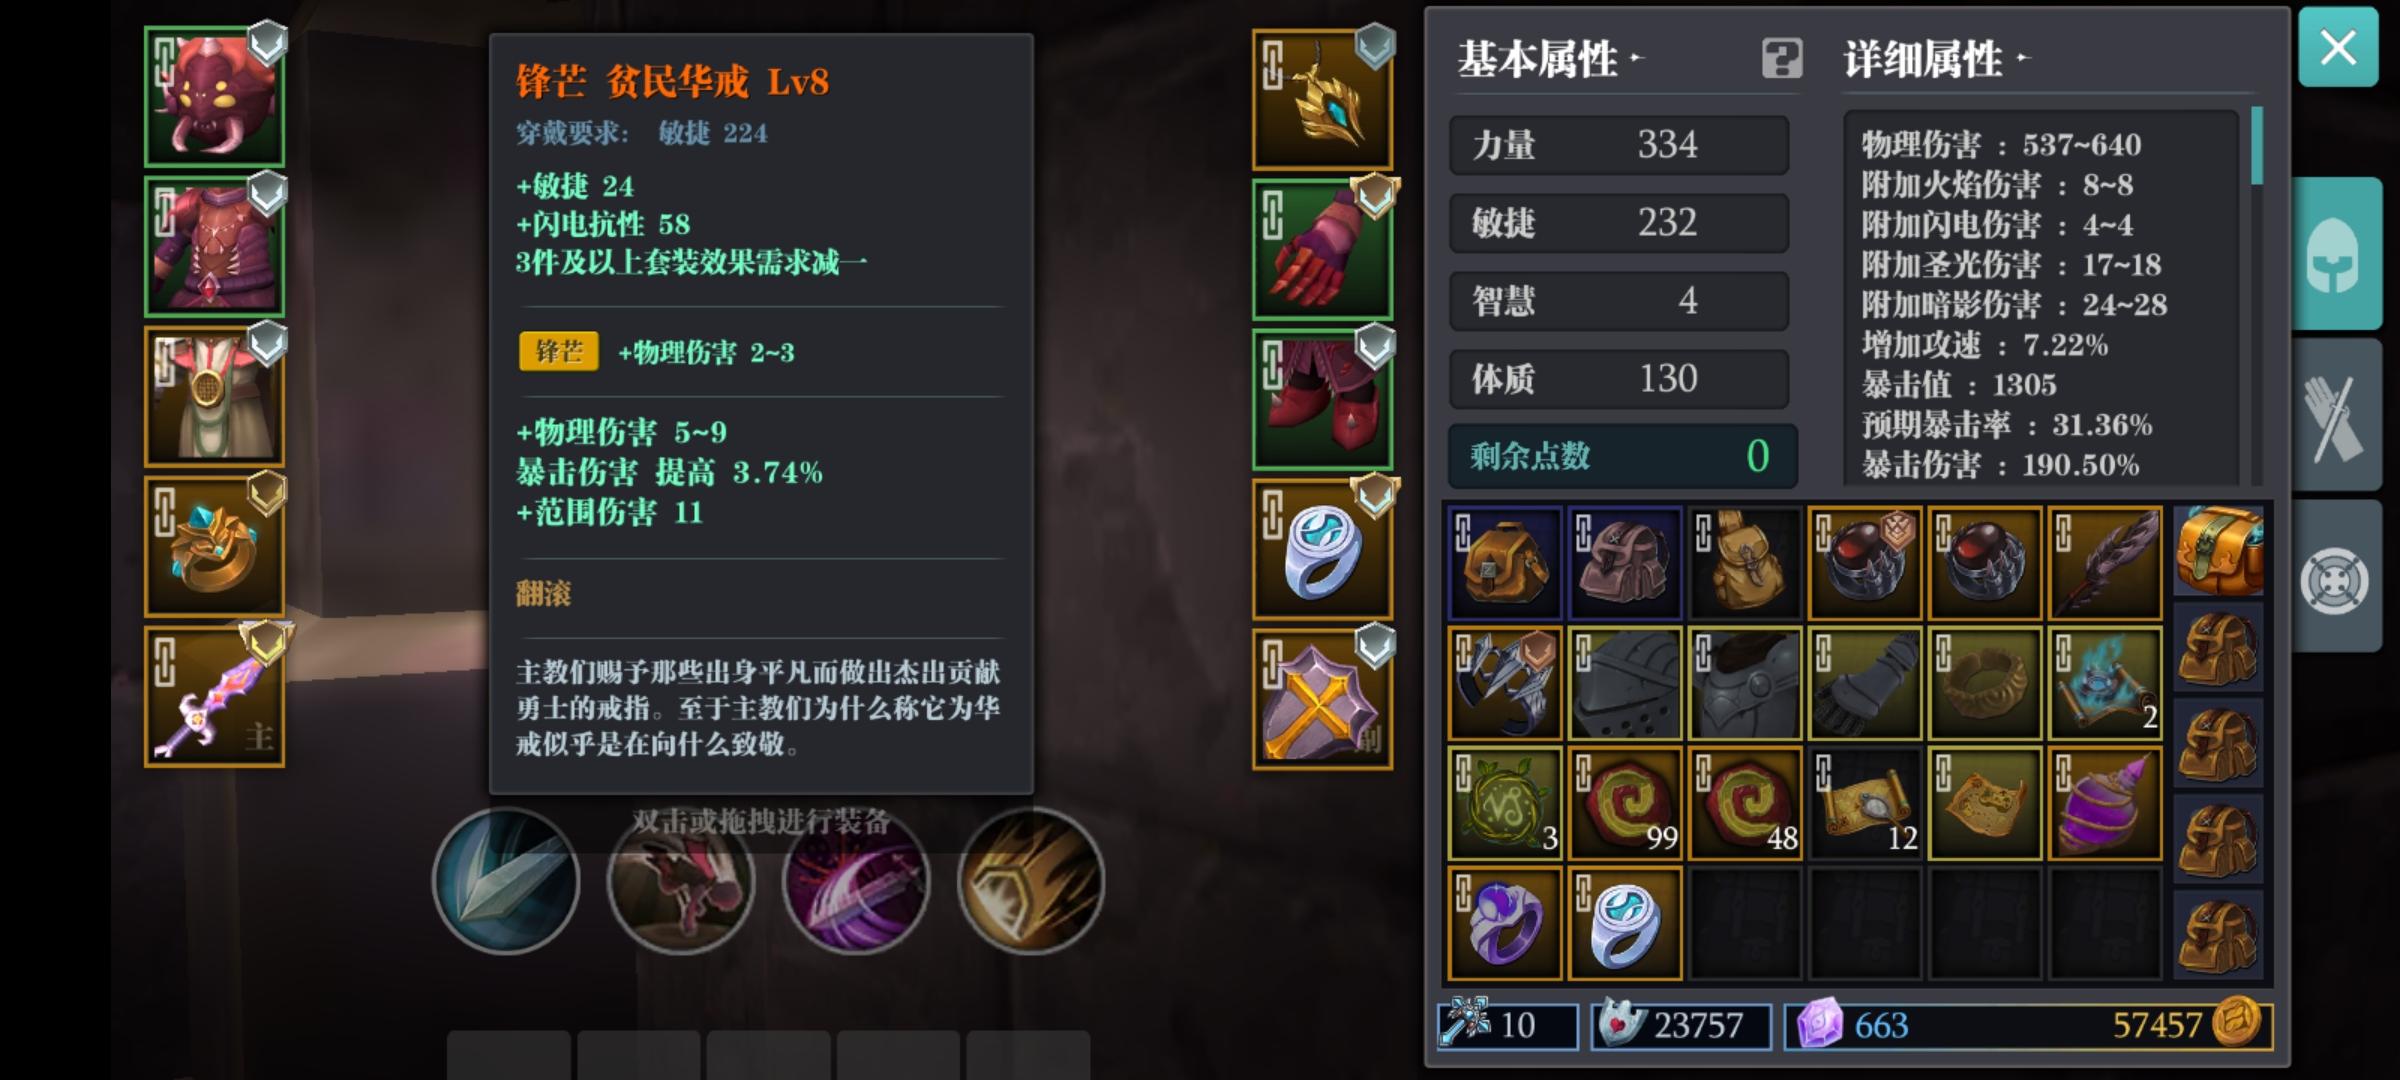The width and height of the screenshot is (2400, 1080).
Task: Tap the purple potion bottle in inventory
Action: click(2104, 803)
